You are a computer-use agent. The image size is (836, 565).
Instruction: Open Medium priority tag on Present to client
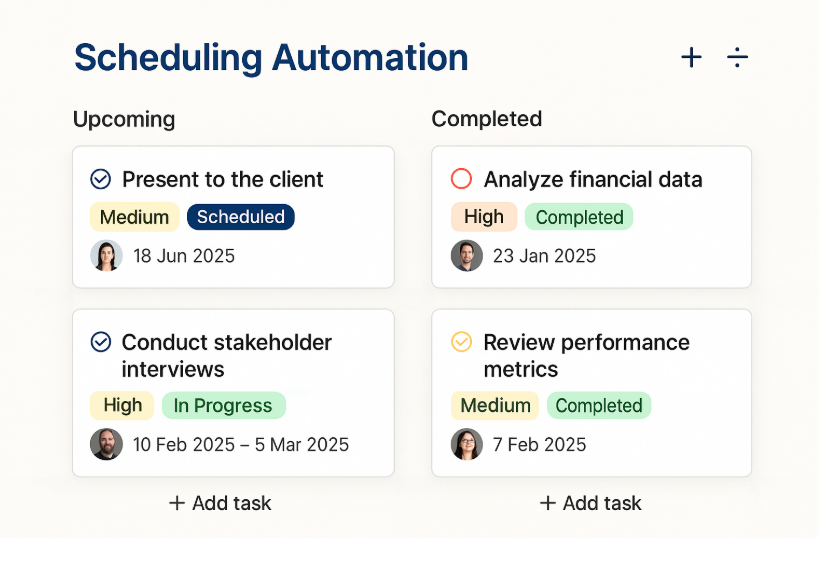tap(134, 217)
